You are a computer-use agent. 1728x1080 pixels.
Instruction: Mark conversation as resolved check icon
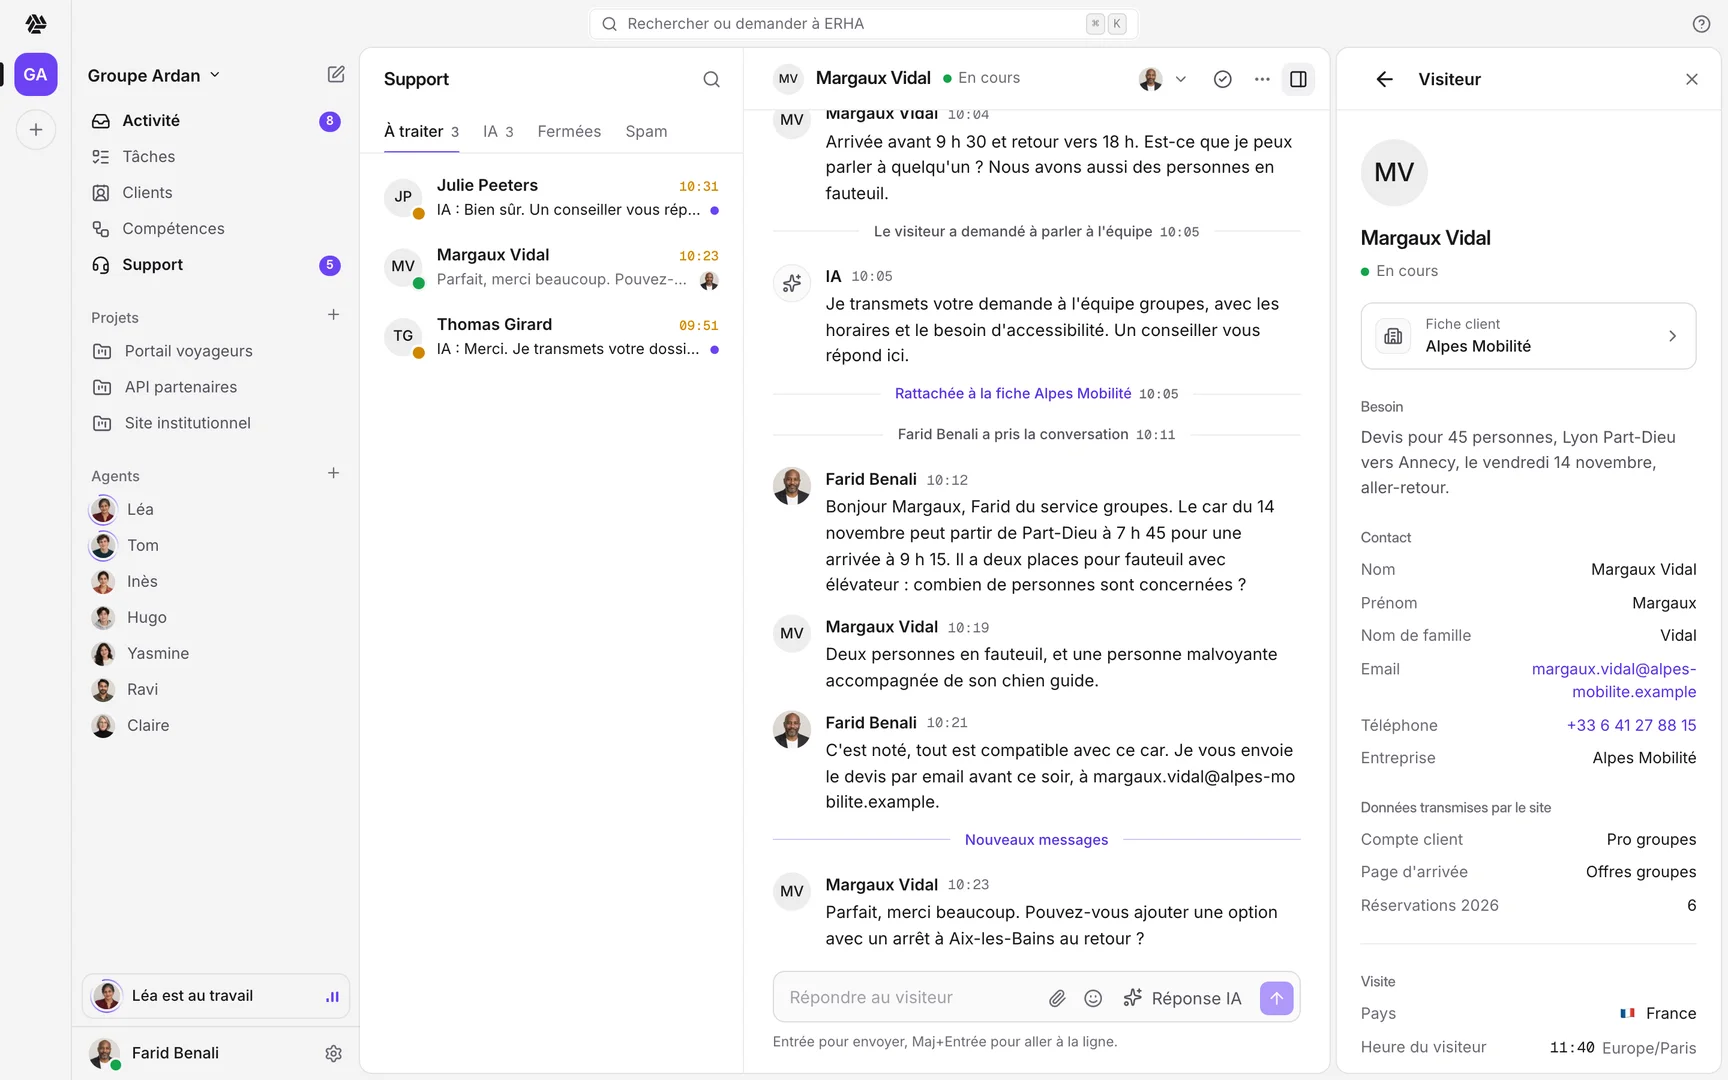click(x=1222, y=79)
